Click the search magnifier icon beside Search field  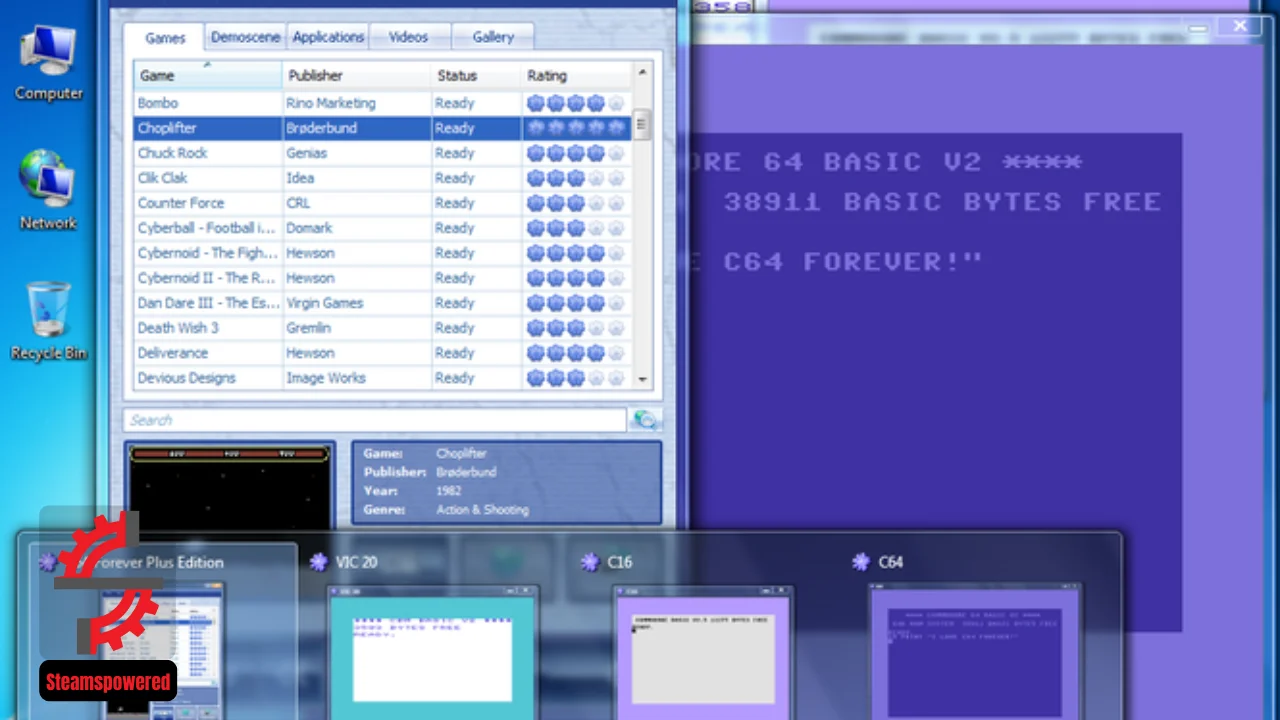click(645, 420)
